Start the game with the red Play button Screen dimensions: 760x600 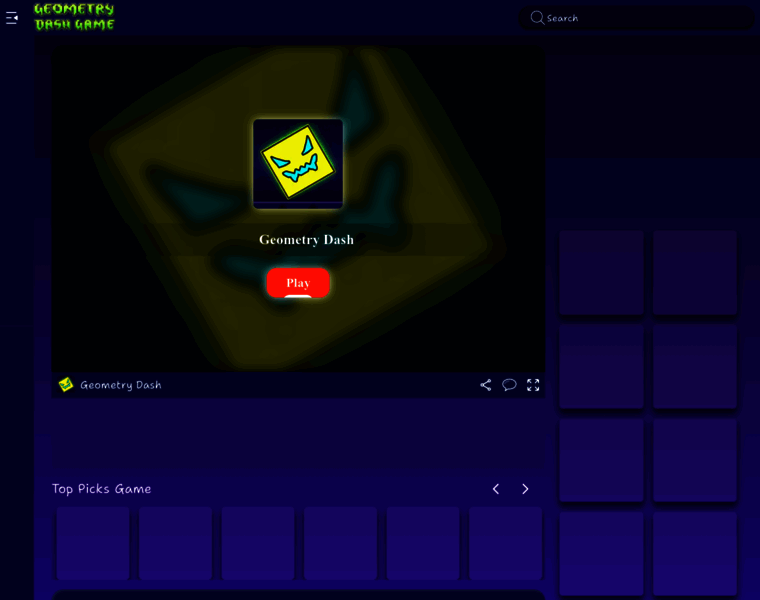298,283
